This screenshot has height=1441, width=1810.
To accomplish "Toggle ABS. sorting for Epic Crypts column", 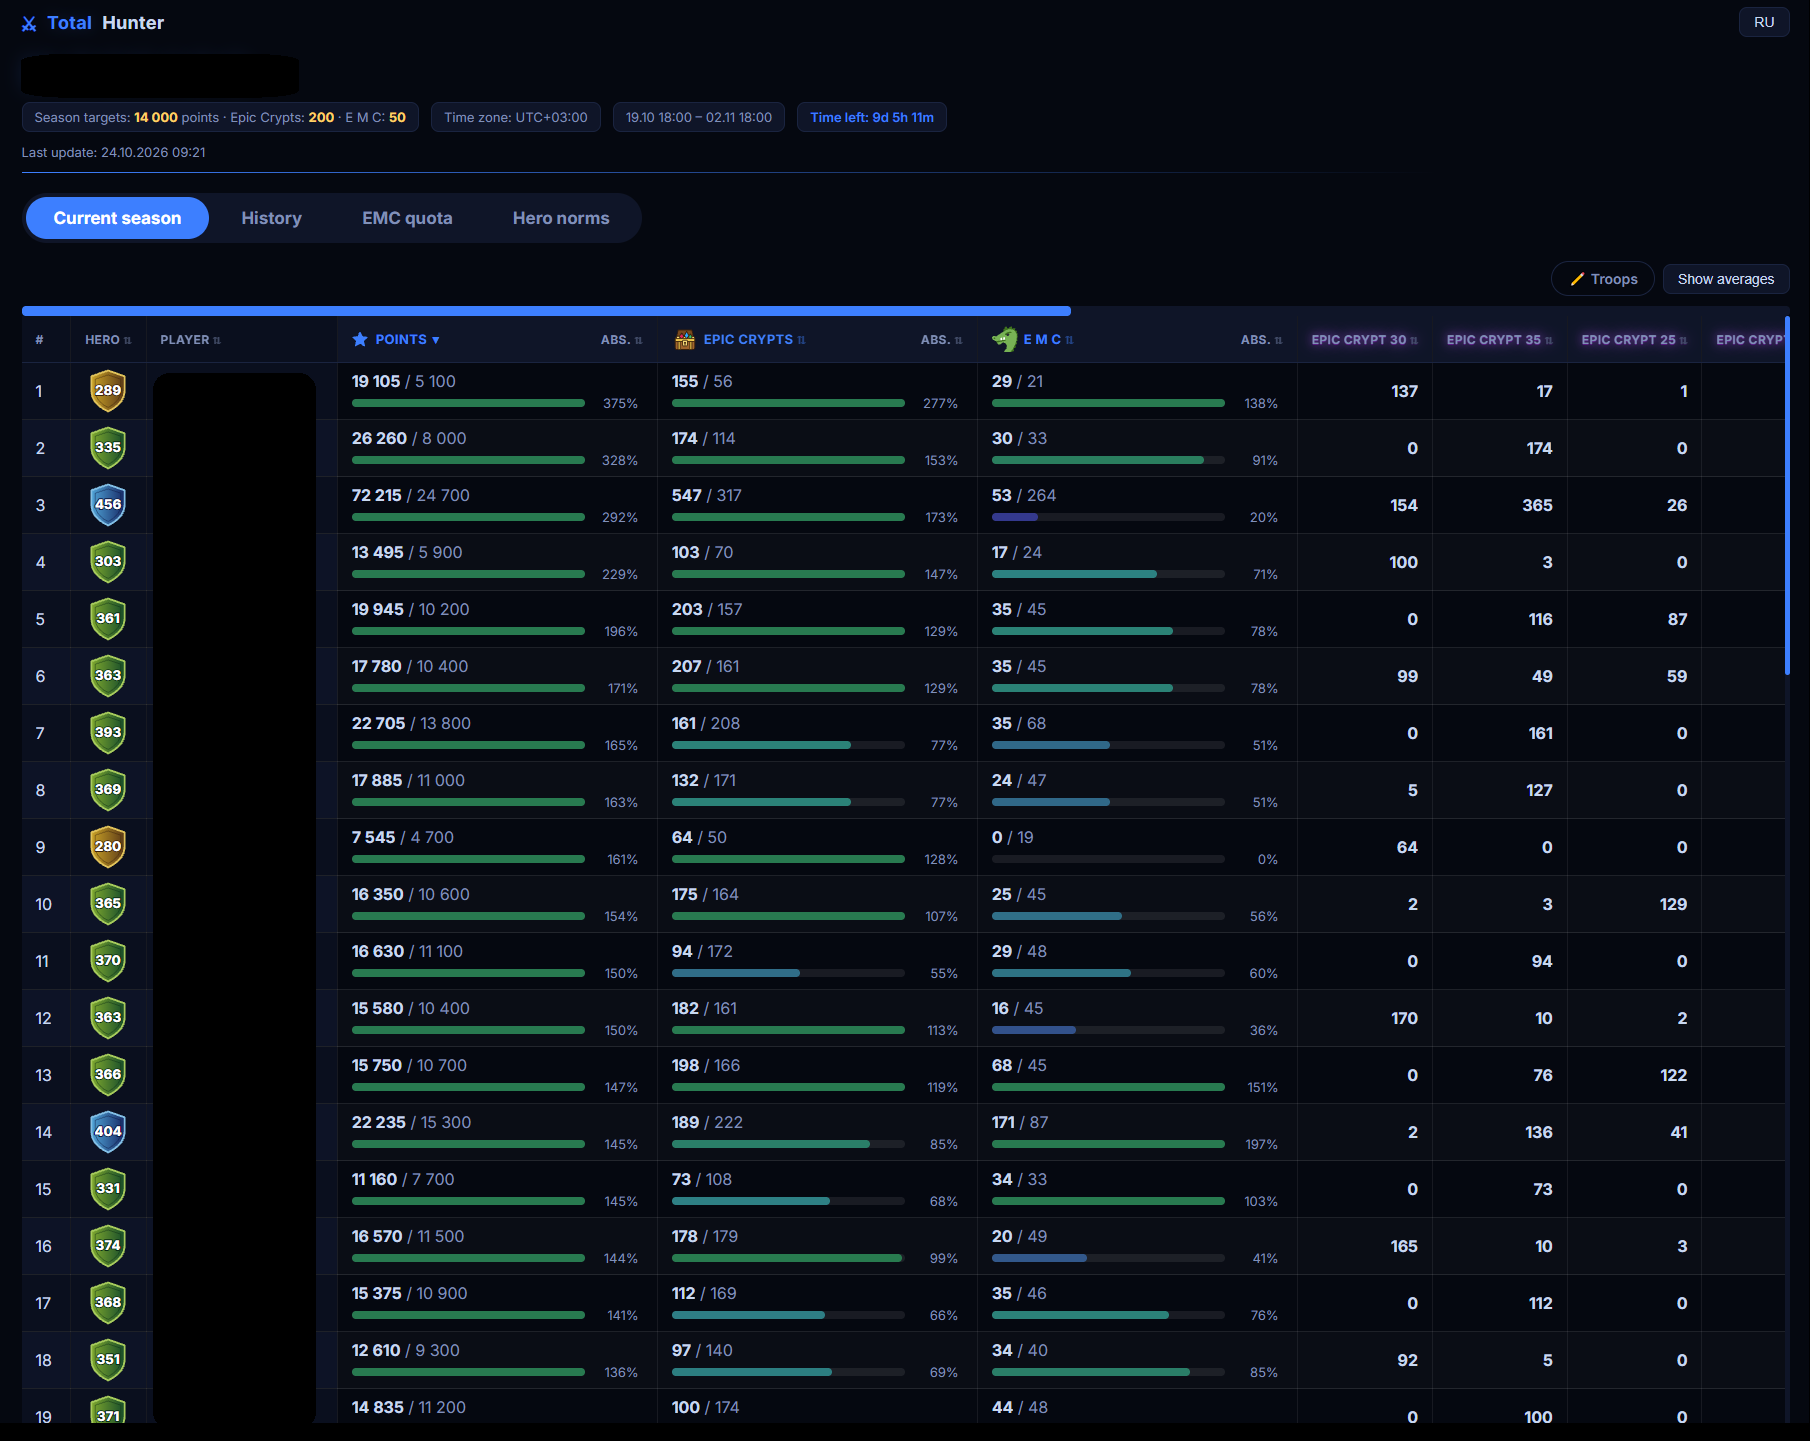I will pyautogui.click(x=941, y=340).
